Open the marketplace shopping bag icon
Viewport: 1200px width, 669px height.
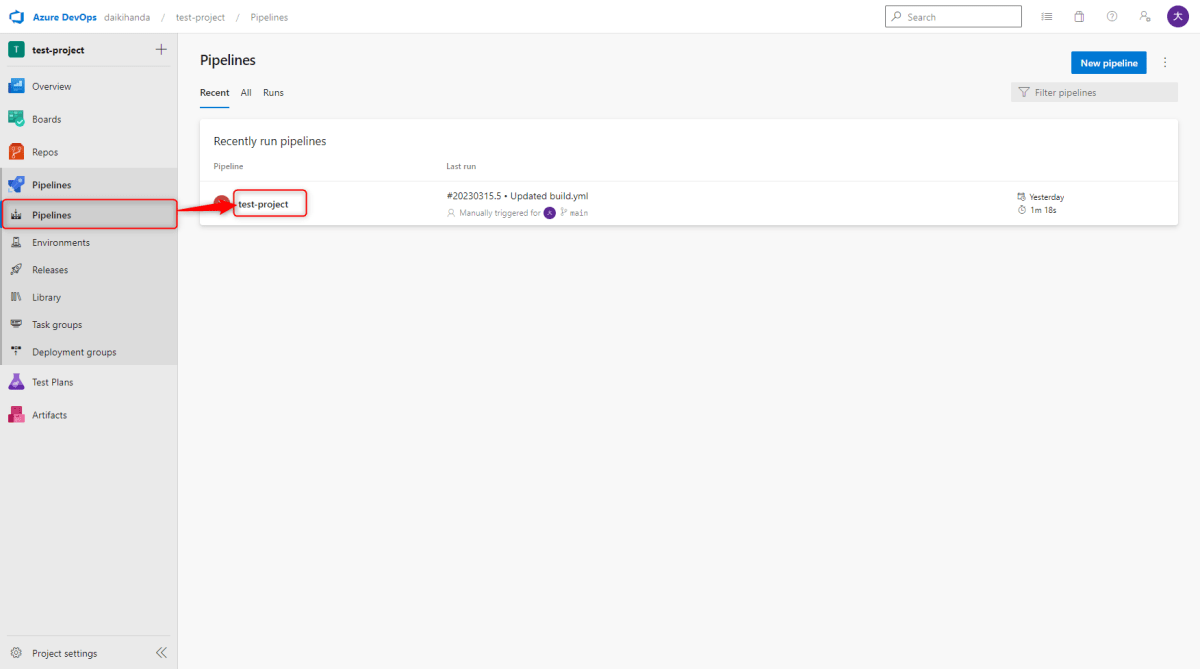coord(1079,17)
